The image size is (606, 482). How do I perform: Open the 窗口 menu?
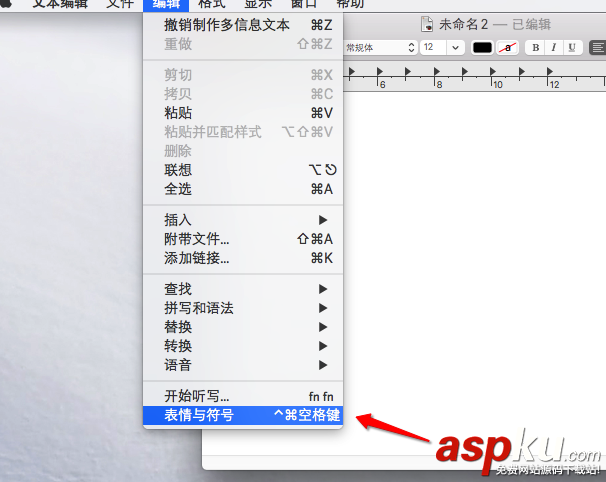(x=304, y=4)
